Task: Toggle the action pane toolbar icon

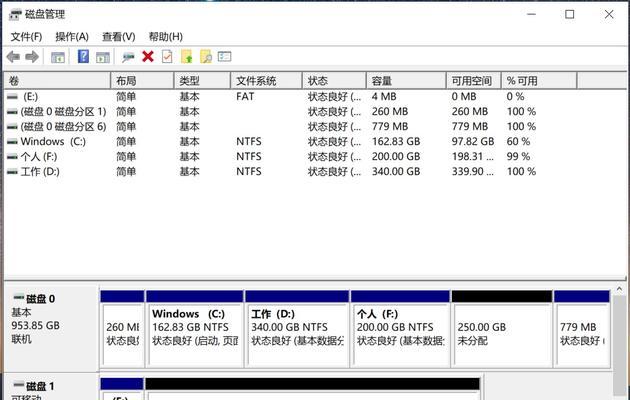Action: tap(103, 57)
